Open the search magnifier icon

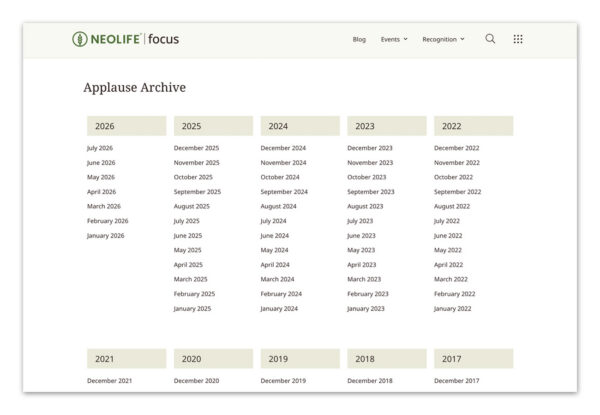(x=490, y=39)
